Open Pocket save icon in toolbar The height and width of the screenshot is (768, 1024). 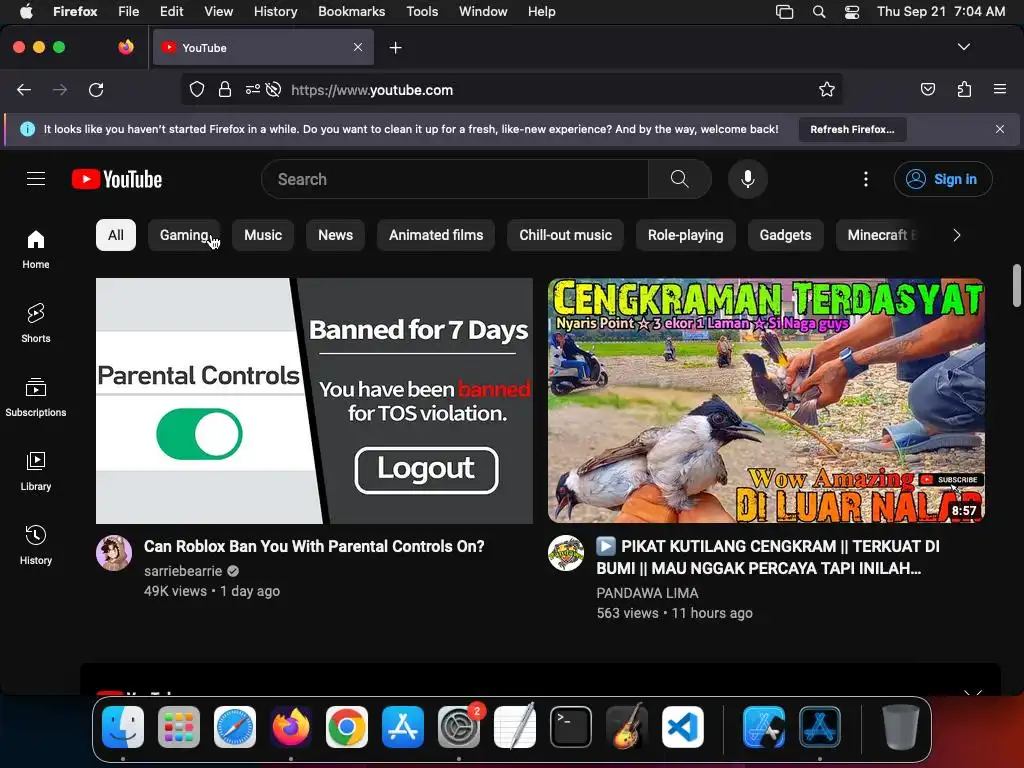(x=928, y=89)
